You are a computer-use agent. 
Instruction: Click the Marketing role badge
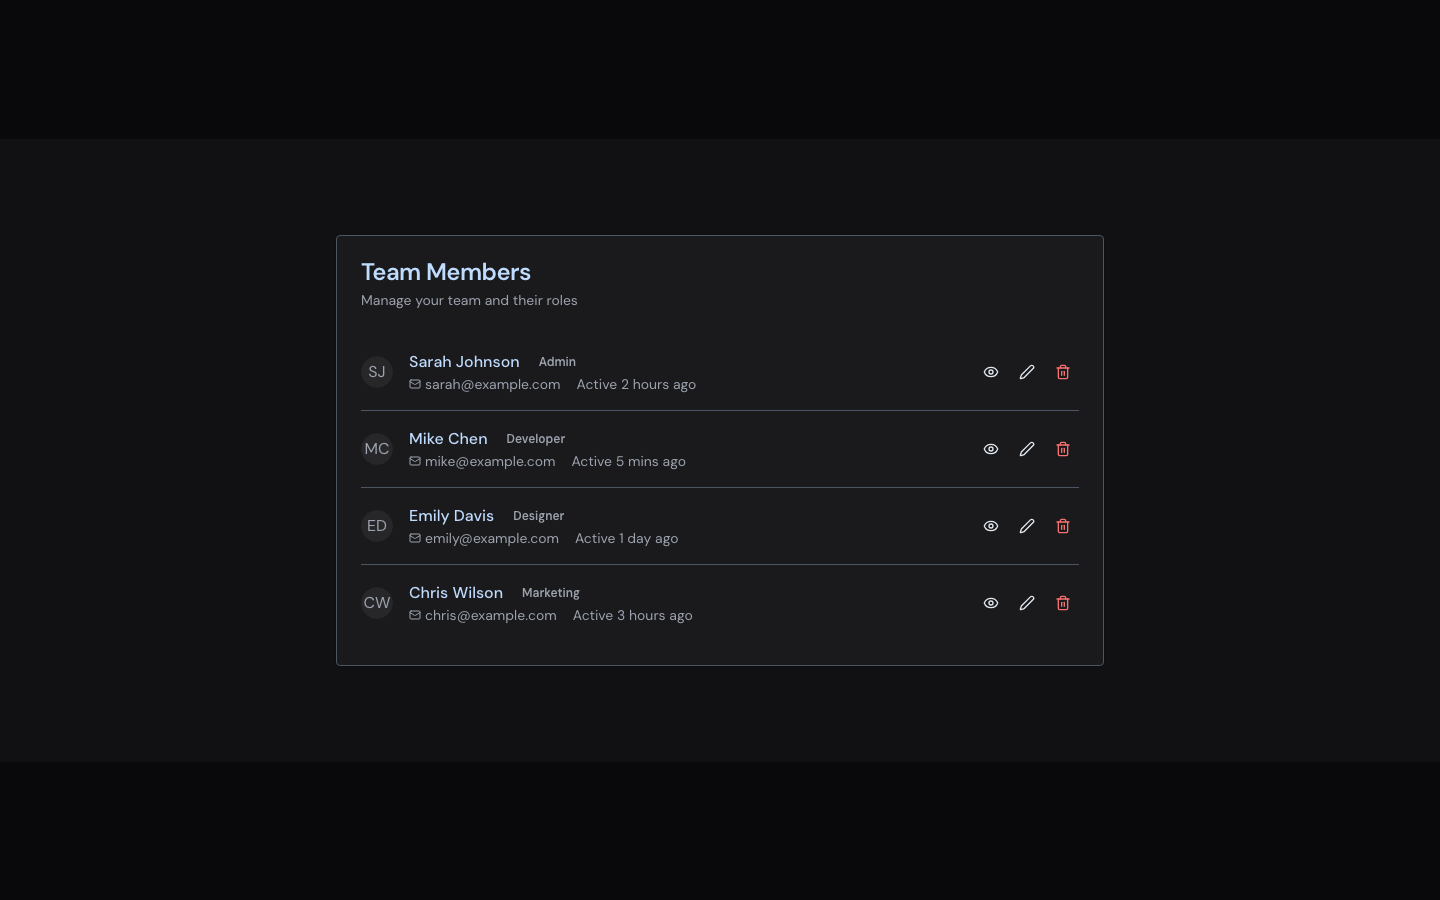coord(550,593)
